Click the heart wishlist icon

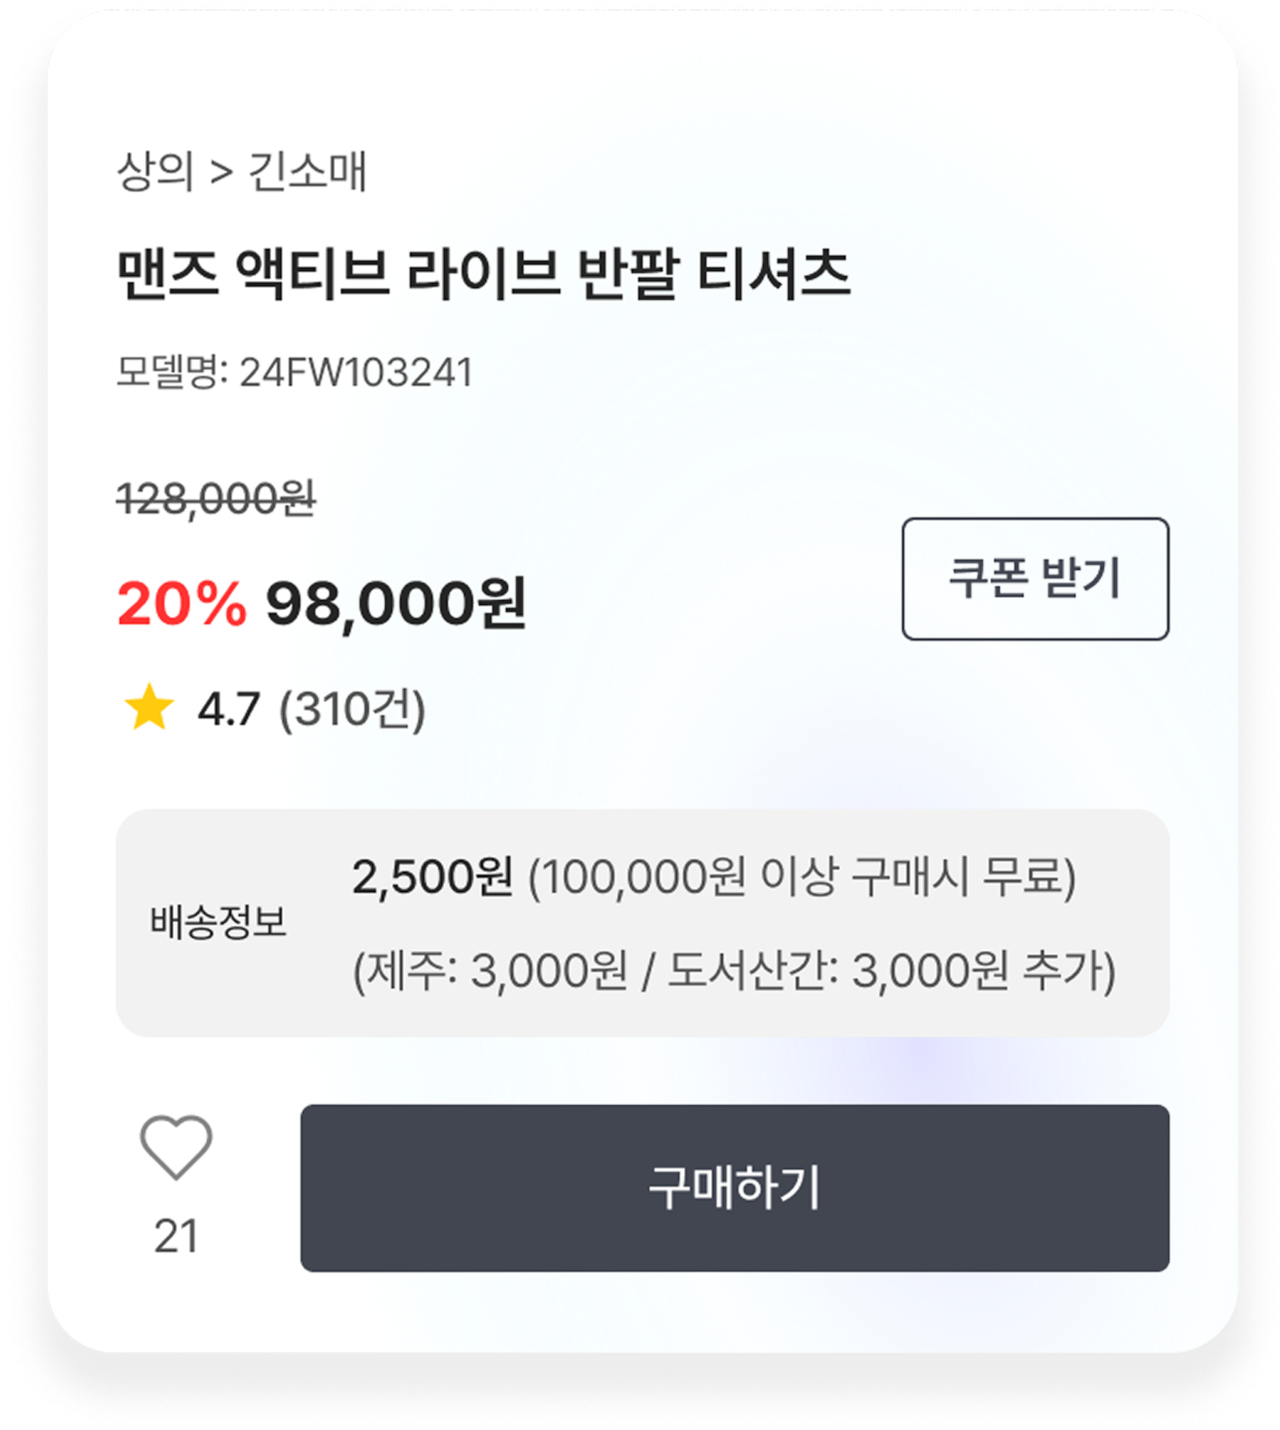pyautogui.click(x=176, y=1146)
